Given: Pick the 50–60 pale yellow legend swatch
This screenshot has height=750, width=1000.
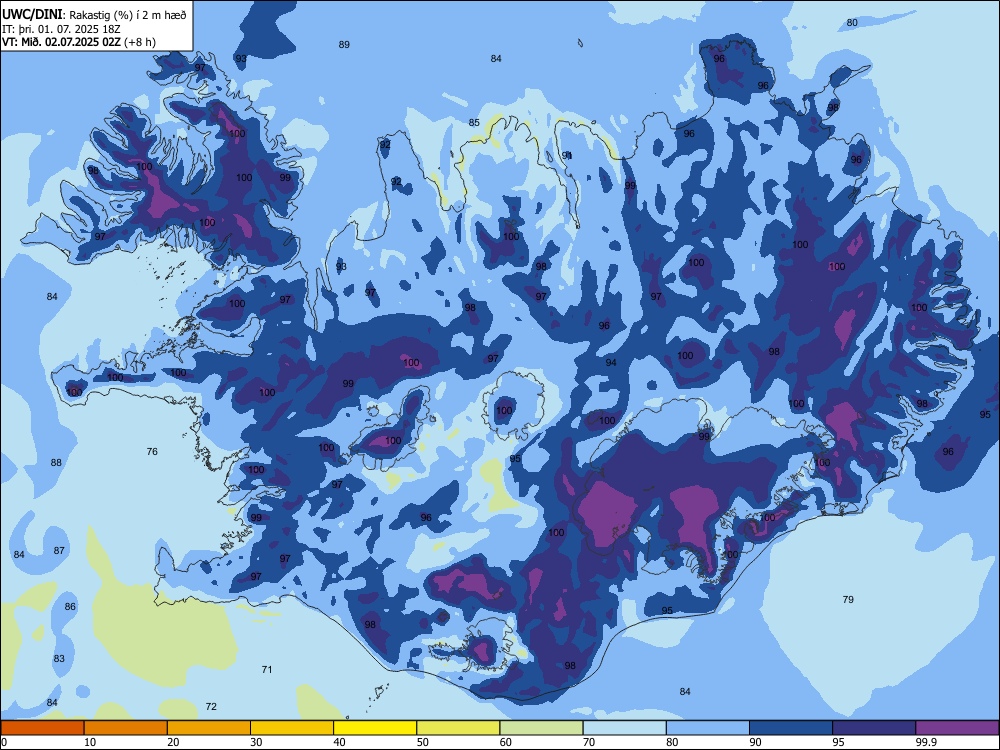Looking at the screenshot, I should click(x=459, y=728).
